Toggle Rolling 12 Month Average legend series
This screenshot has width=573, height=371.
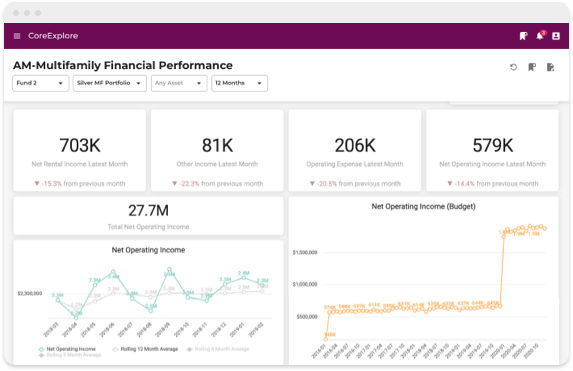click(145, 349)
